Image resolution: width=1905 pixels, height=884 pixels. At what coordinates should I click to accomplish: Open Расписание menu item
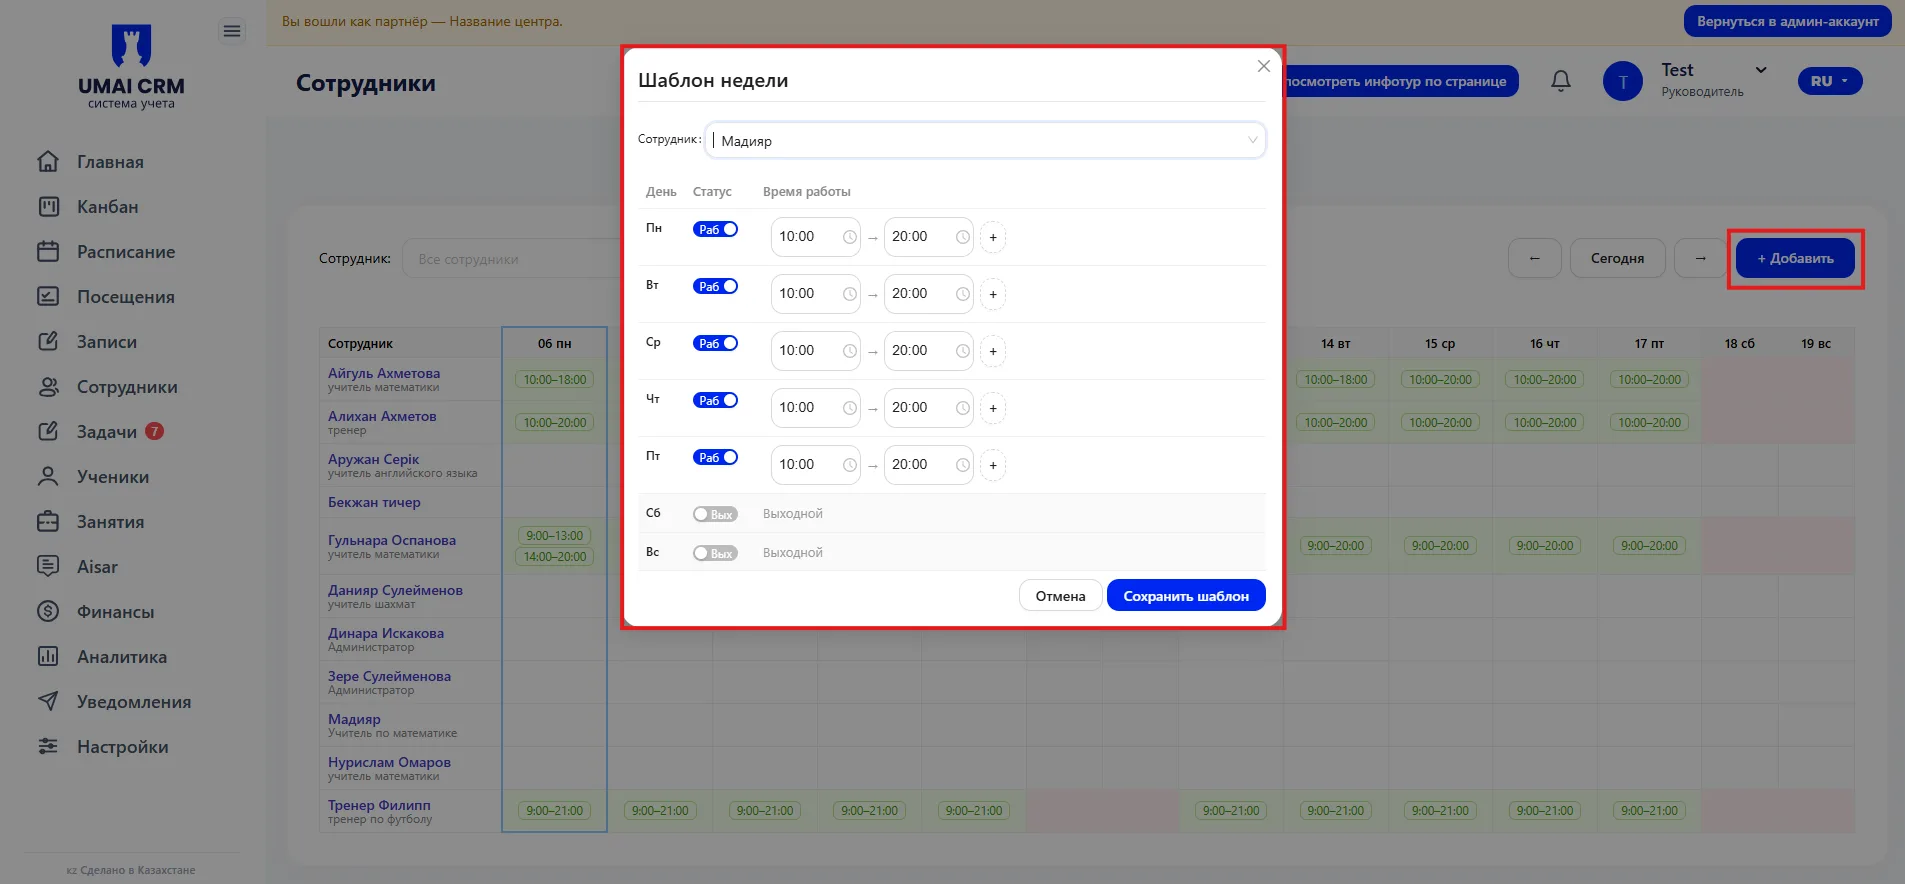click(126, 252)
